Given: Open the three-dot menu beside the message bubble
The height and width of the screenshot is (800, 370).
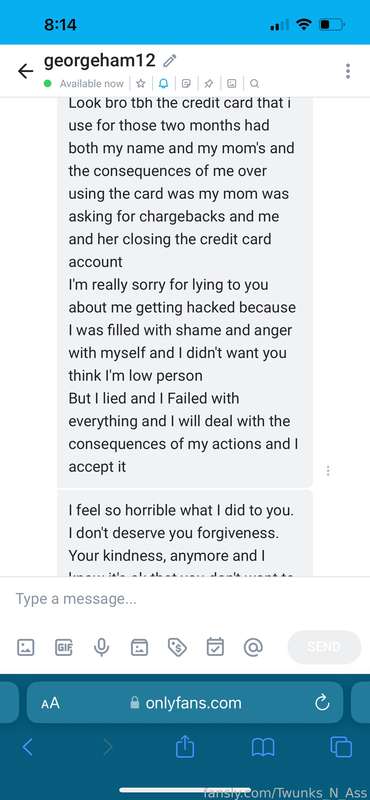Looking at the screenshot, I should [328, 470].
